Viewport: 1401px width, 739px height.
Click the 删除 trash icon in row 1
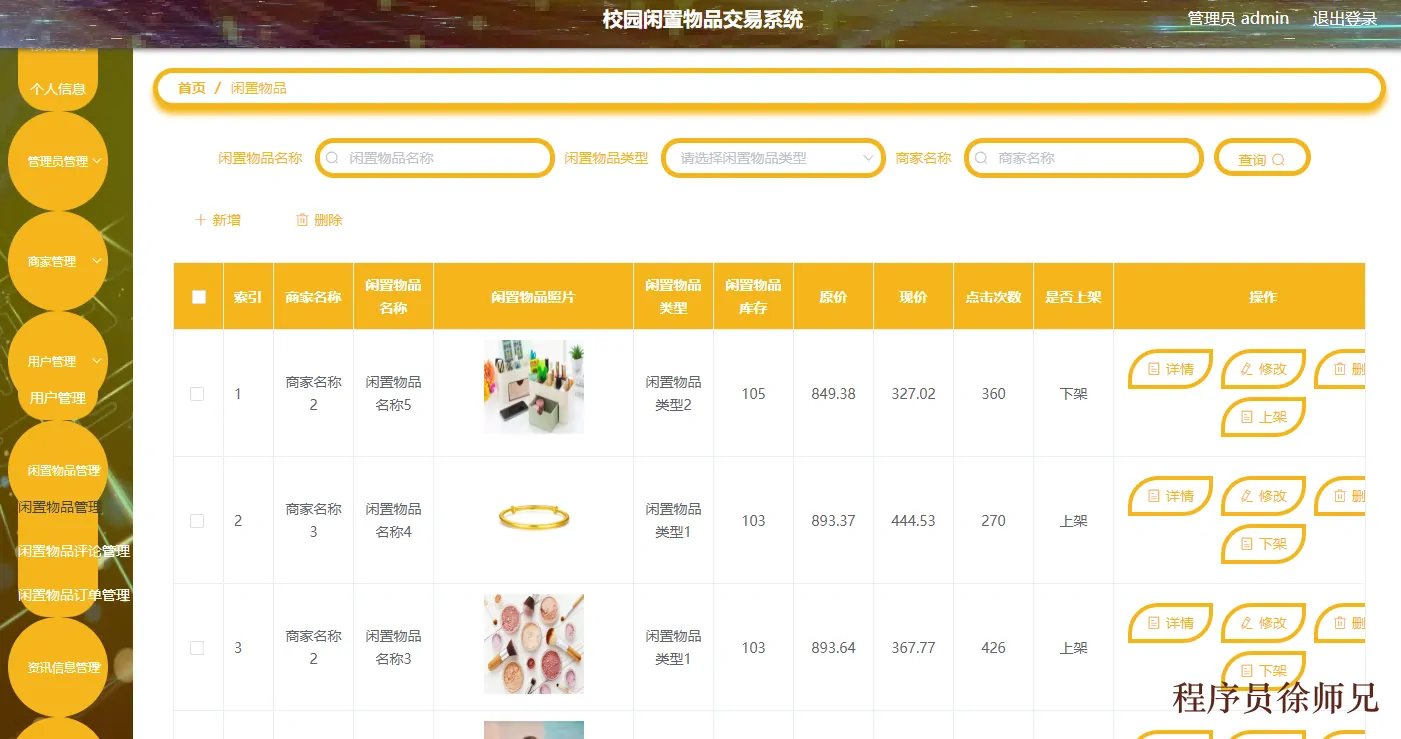[1339, 369]
